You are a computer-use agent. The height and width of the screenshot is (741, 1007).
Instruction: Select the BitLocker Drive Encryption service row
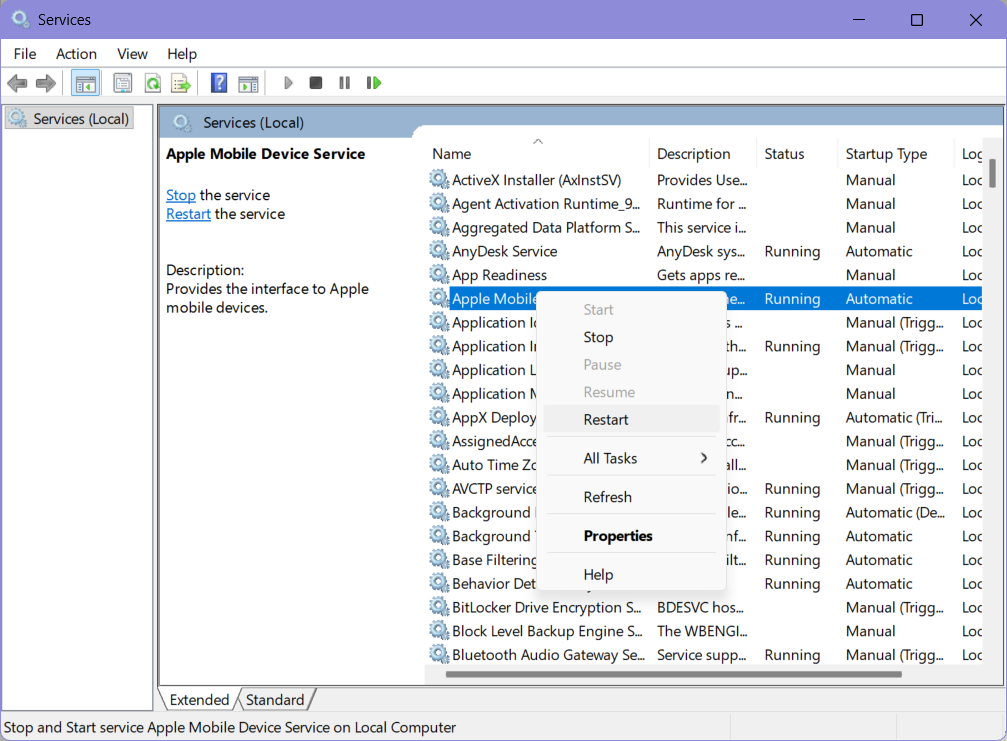(x=704, y=607)
